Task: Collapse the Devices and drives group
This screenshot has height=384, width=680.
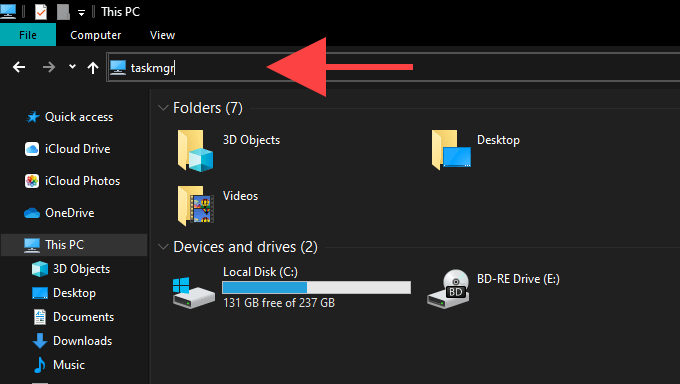Action: tap(163, 247)
